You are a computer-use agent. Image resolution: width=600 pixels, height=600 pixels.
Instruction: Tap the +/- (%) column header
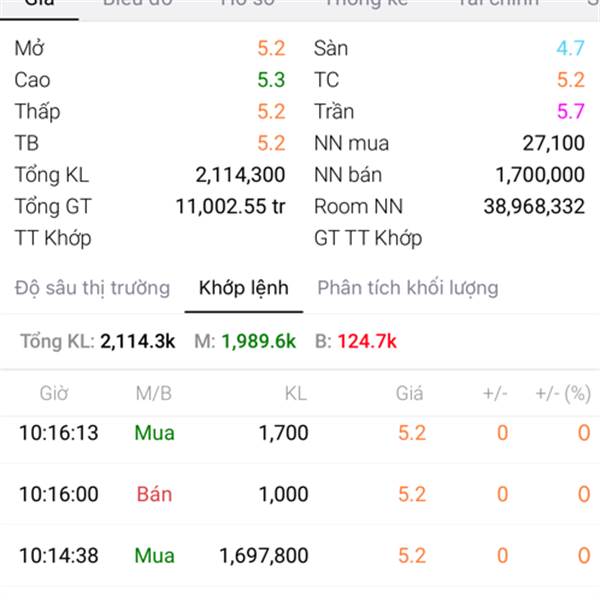(562, 394)
